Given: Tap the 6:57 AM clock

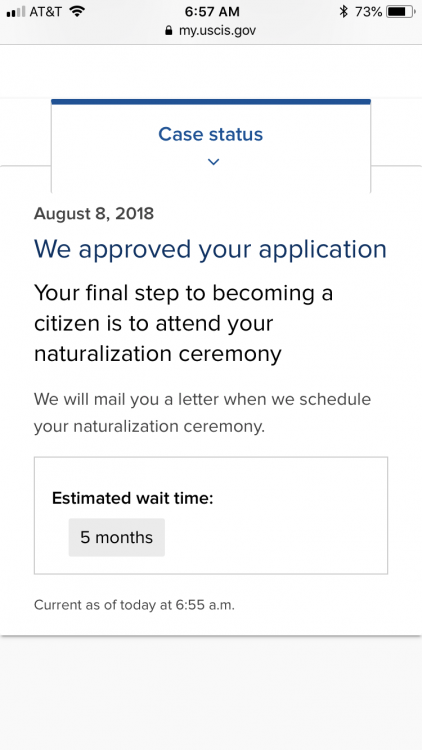Looking at the screenshot, I should pos(212,11).
